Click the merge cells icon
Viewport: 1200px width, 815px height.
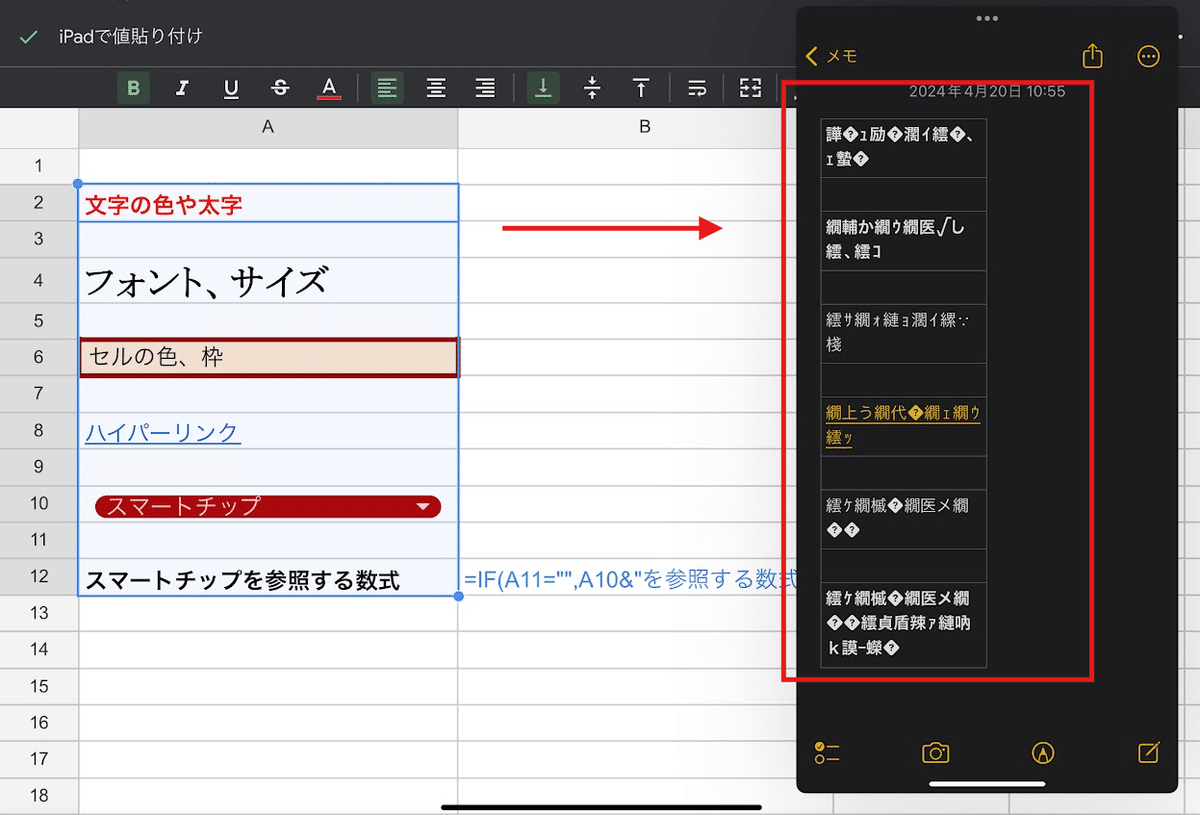[750, 88]
